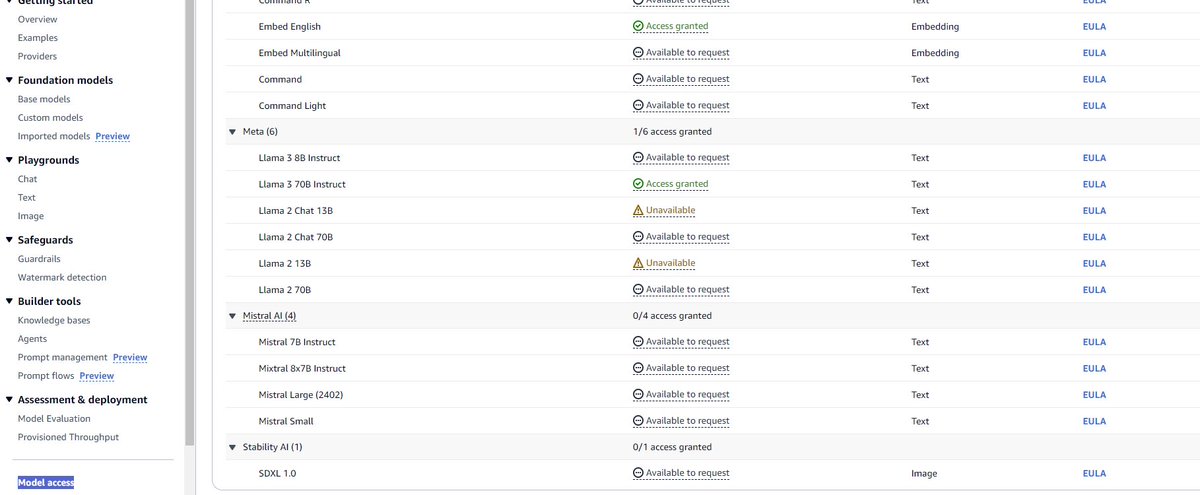Open EULA for Llama 2 13B

tap(1094, 263)
